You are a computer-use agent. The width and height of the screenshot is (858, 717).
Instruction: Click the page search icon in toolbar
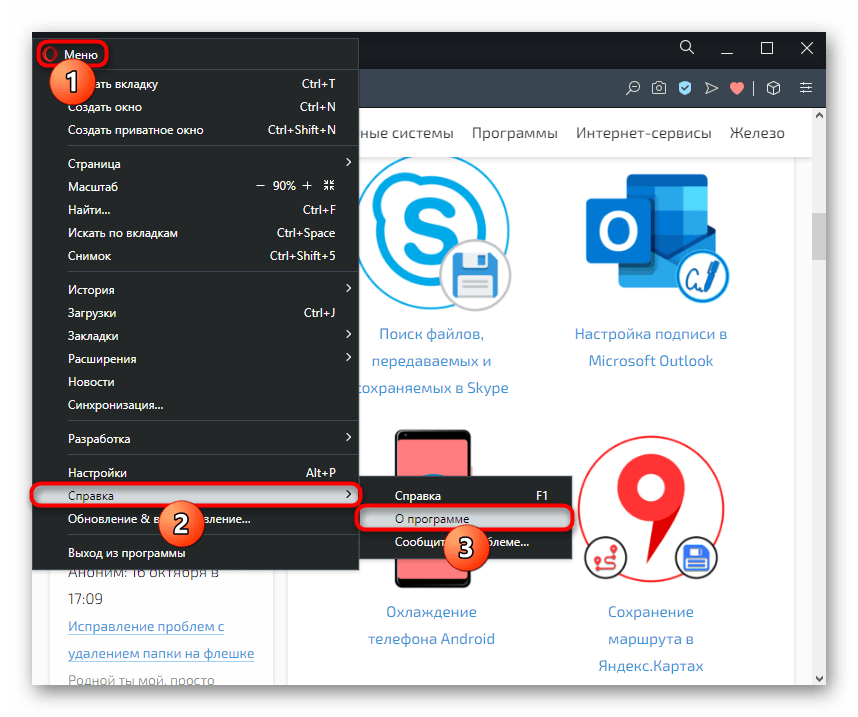[x=633, y=88]
